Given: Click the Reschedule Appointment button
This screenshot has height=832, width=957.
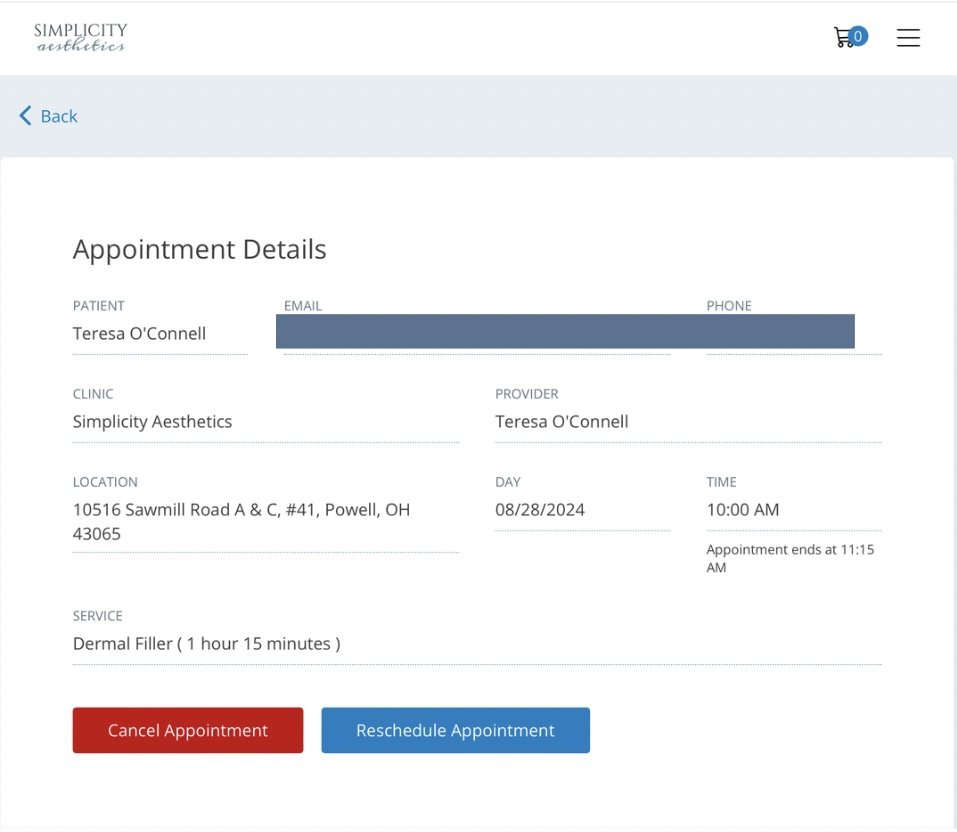Looking at the screenshot, I should (x=455, y=730).
